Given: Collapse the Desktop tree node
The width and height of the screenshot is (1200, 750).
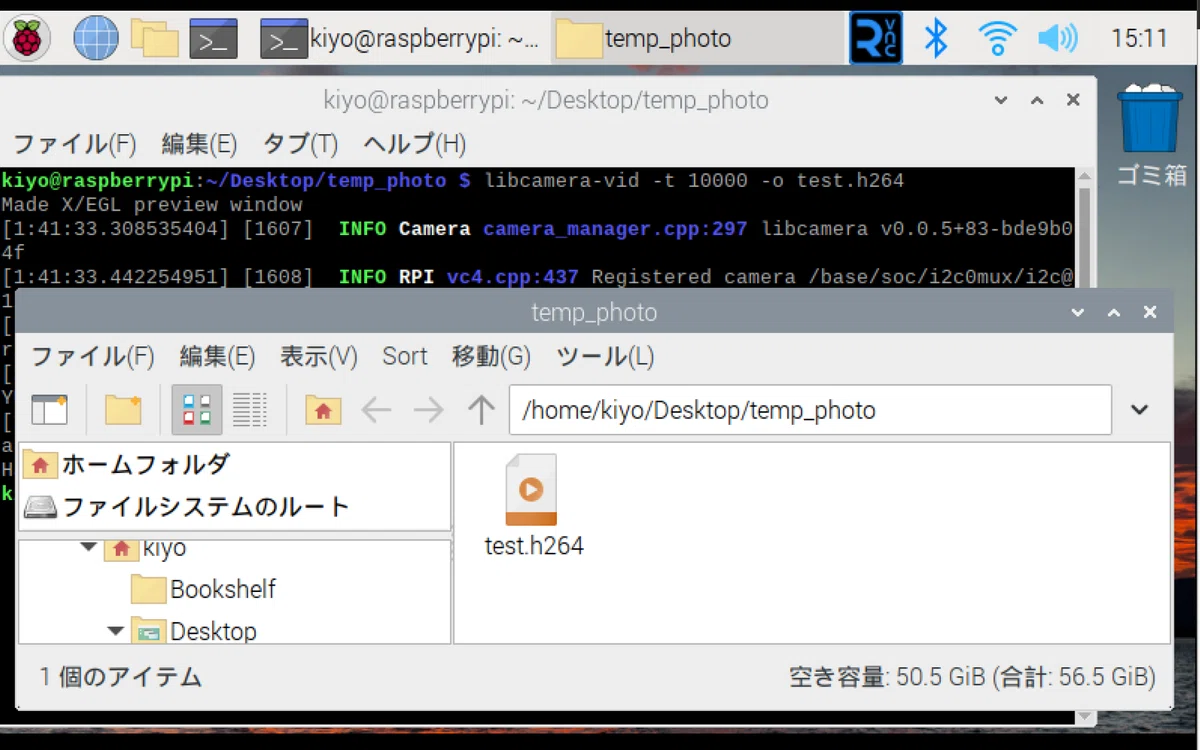Looking at the screenshot, I should pos(116,631).
